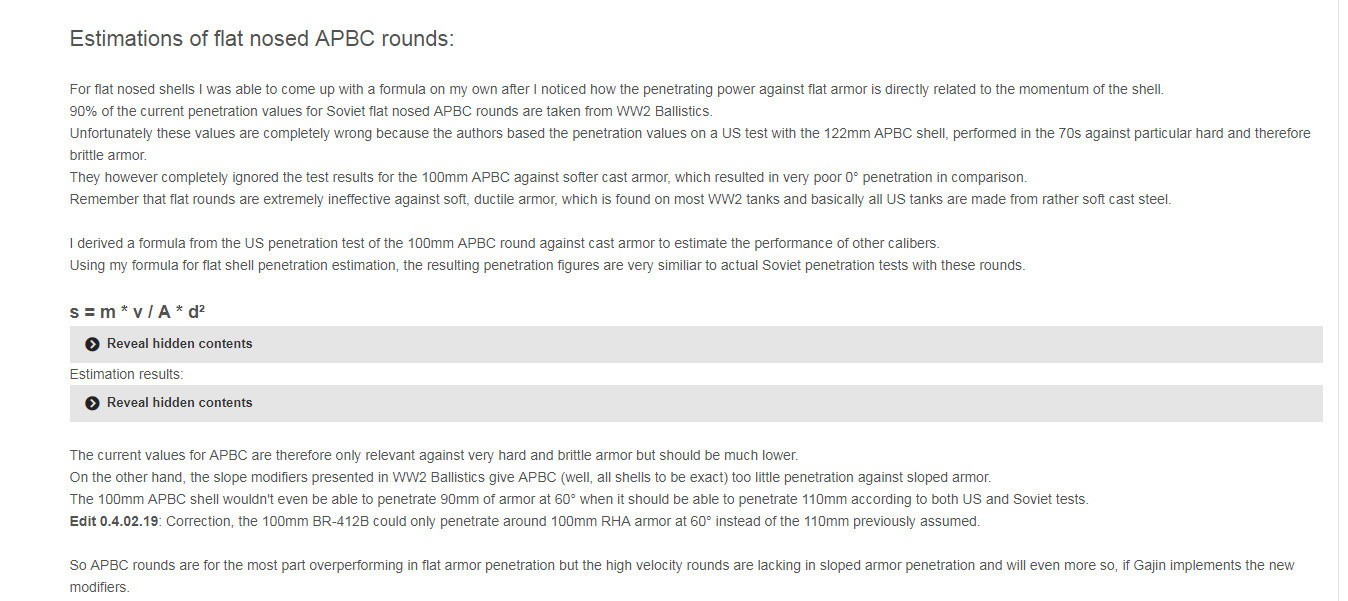Click the line starting with They however completely ignored

547,177
